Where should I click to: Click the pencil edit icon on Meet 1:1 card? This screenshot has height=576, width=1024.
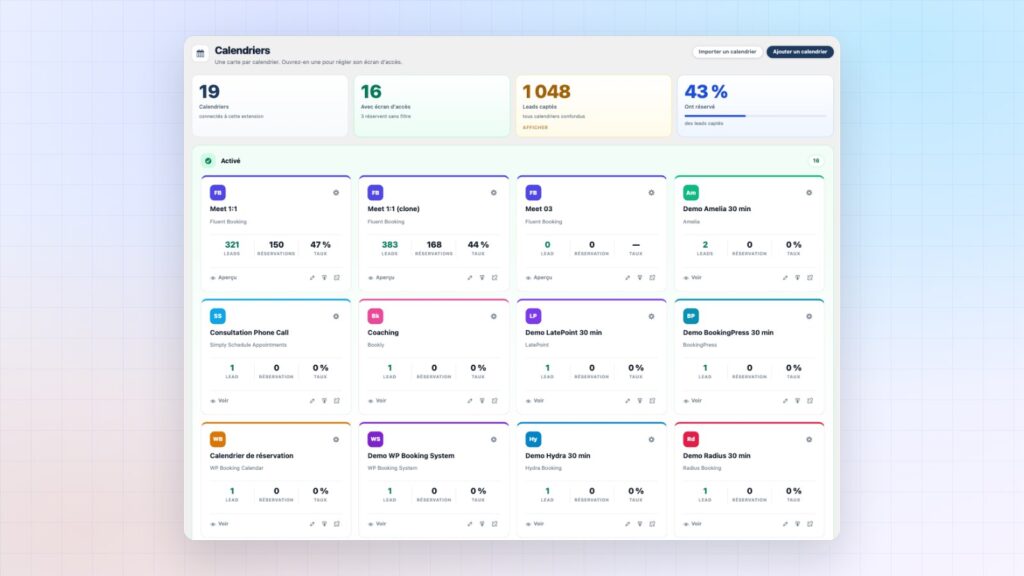coord(312,278)
